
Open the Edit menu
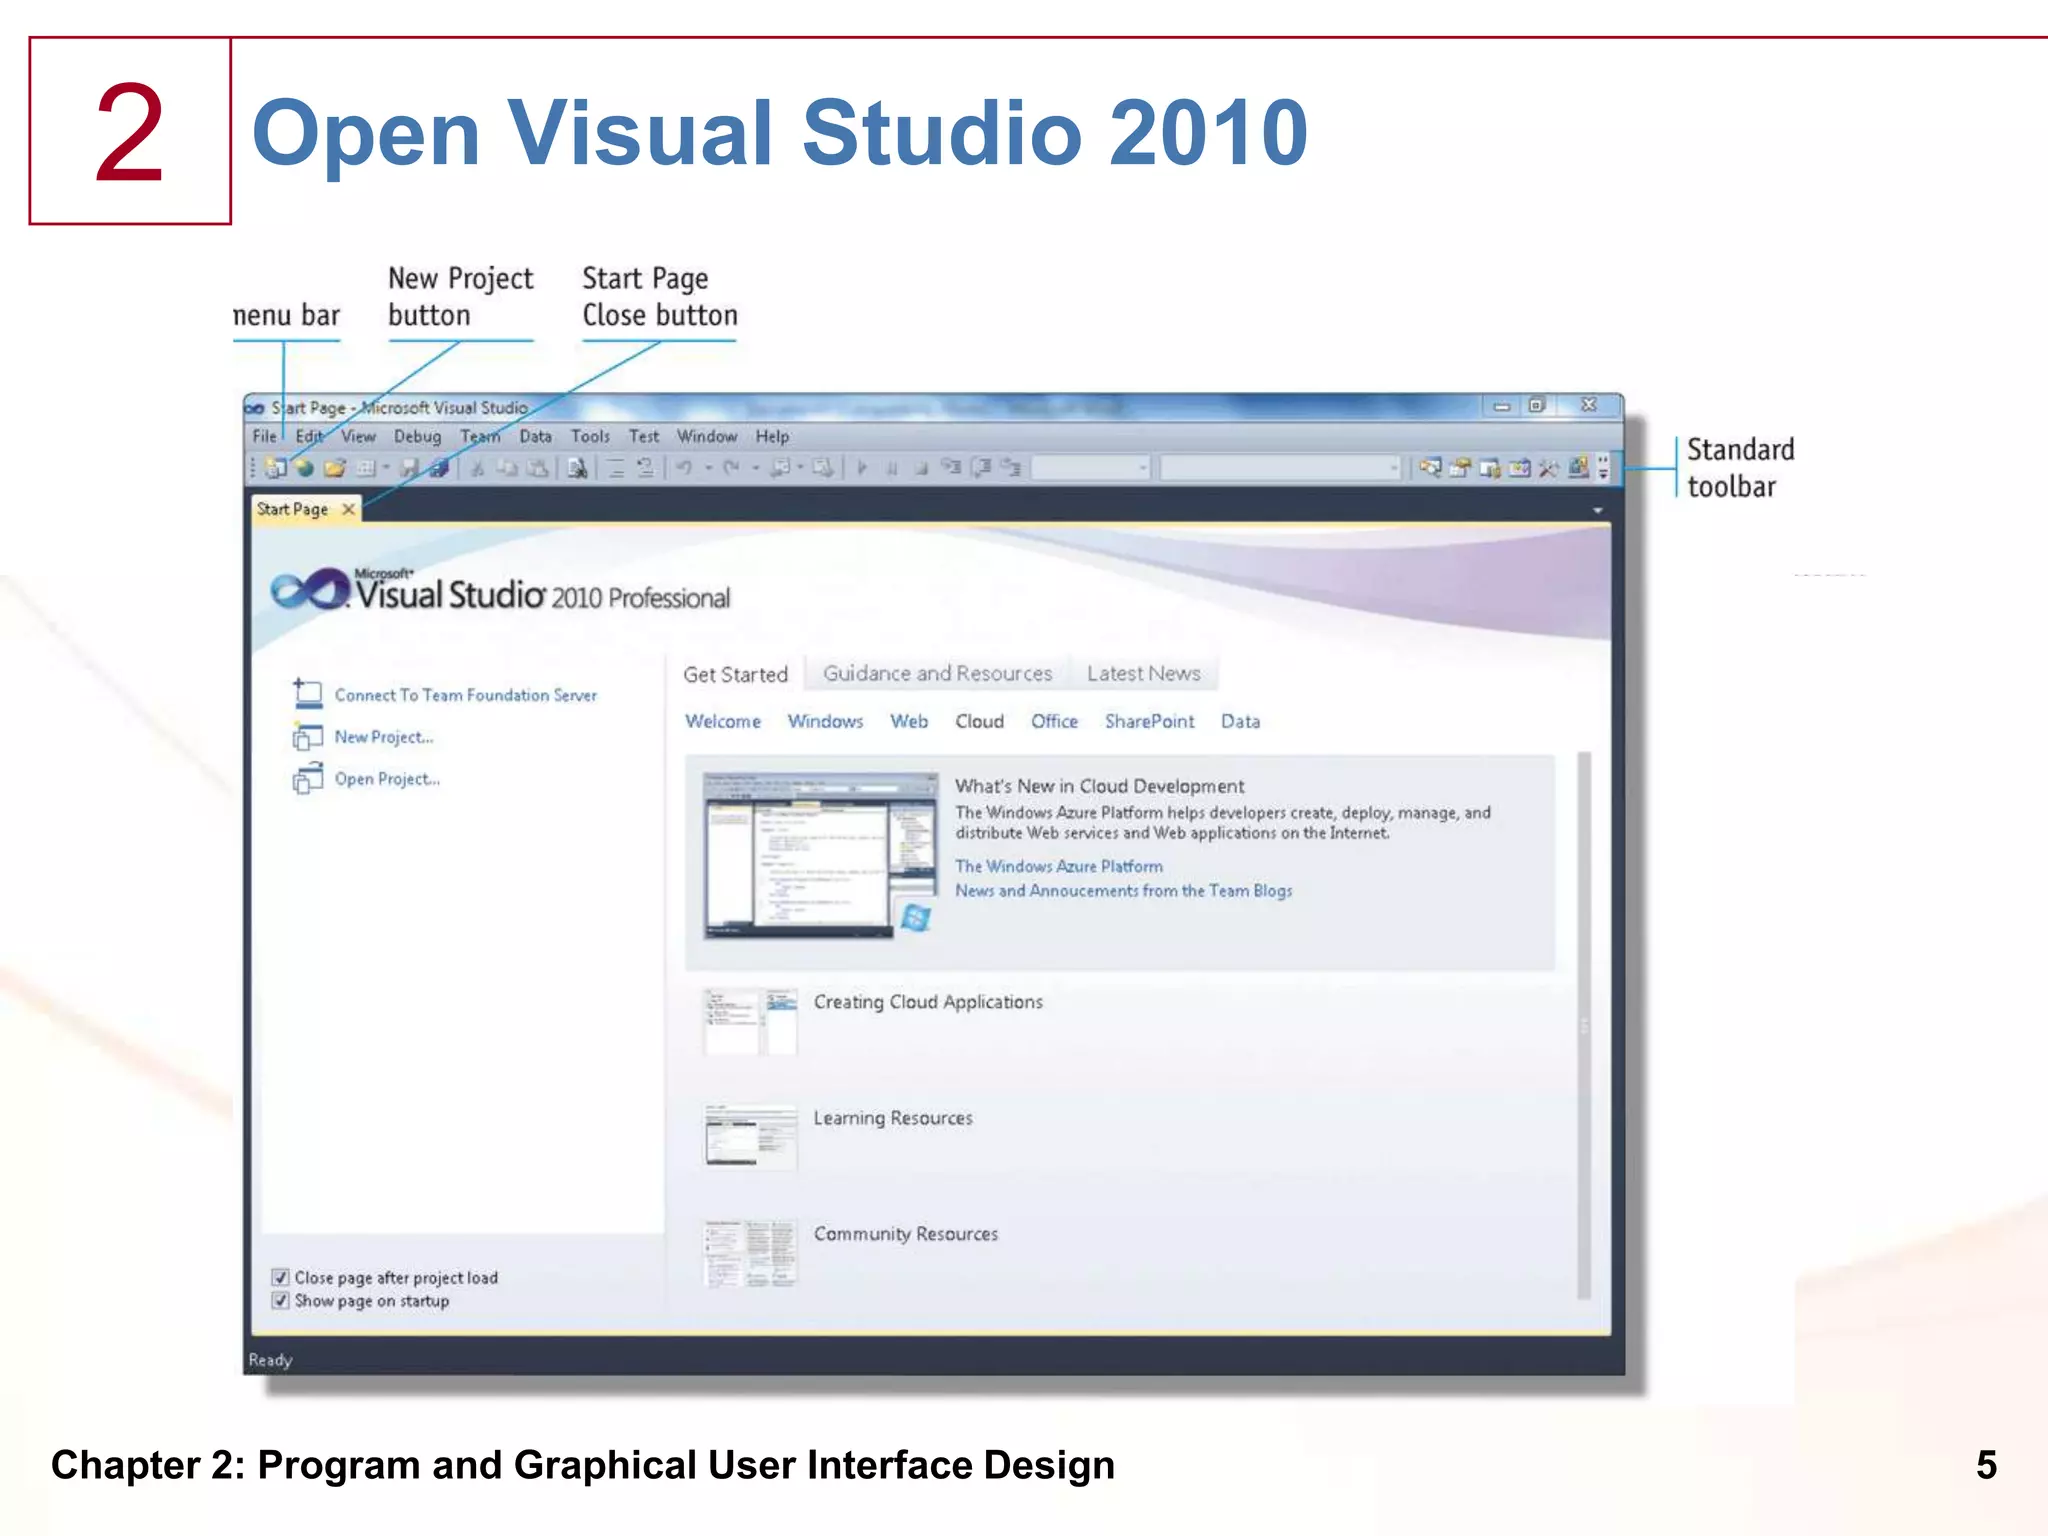[309, 436]
